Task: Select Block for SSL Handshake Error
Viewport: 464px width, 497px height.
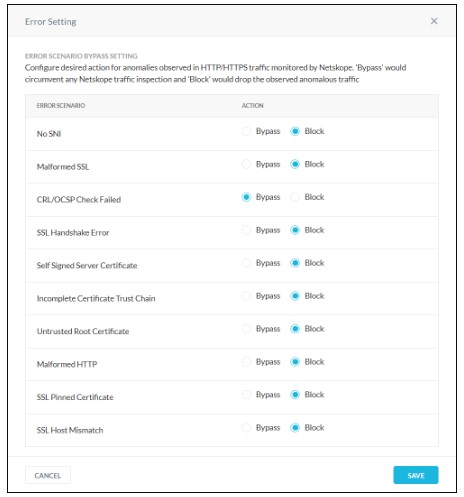Action: [x=295, y=230]
